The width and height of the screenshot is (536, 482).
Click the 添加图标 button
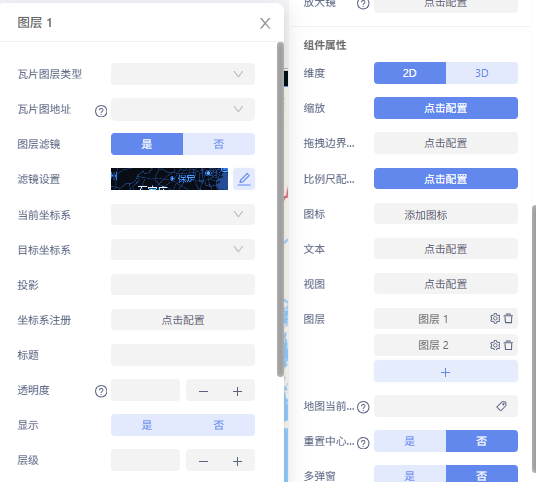[446, 214]
